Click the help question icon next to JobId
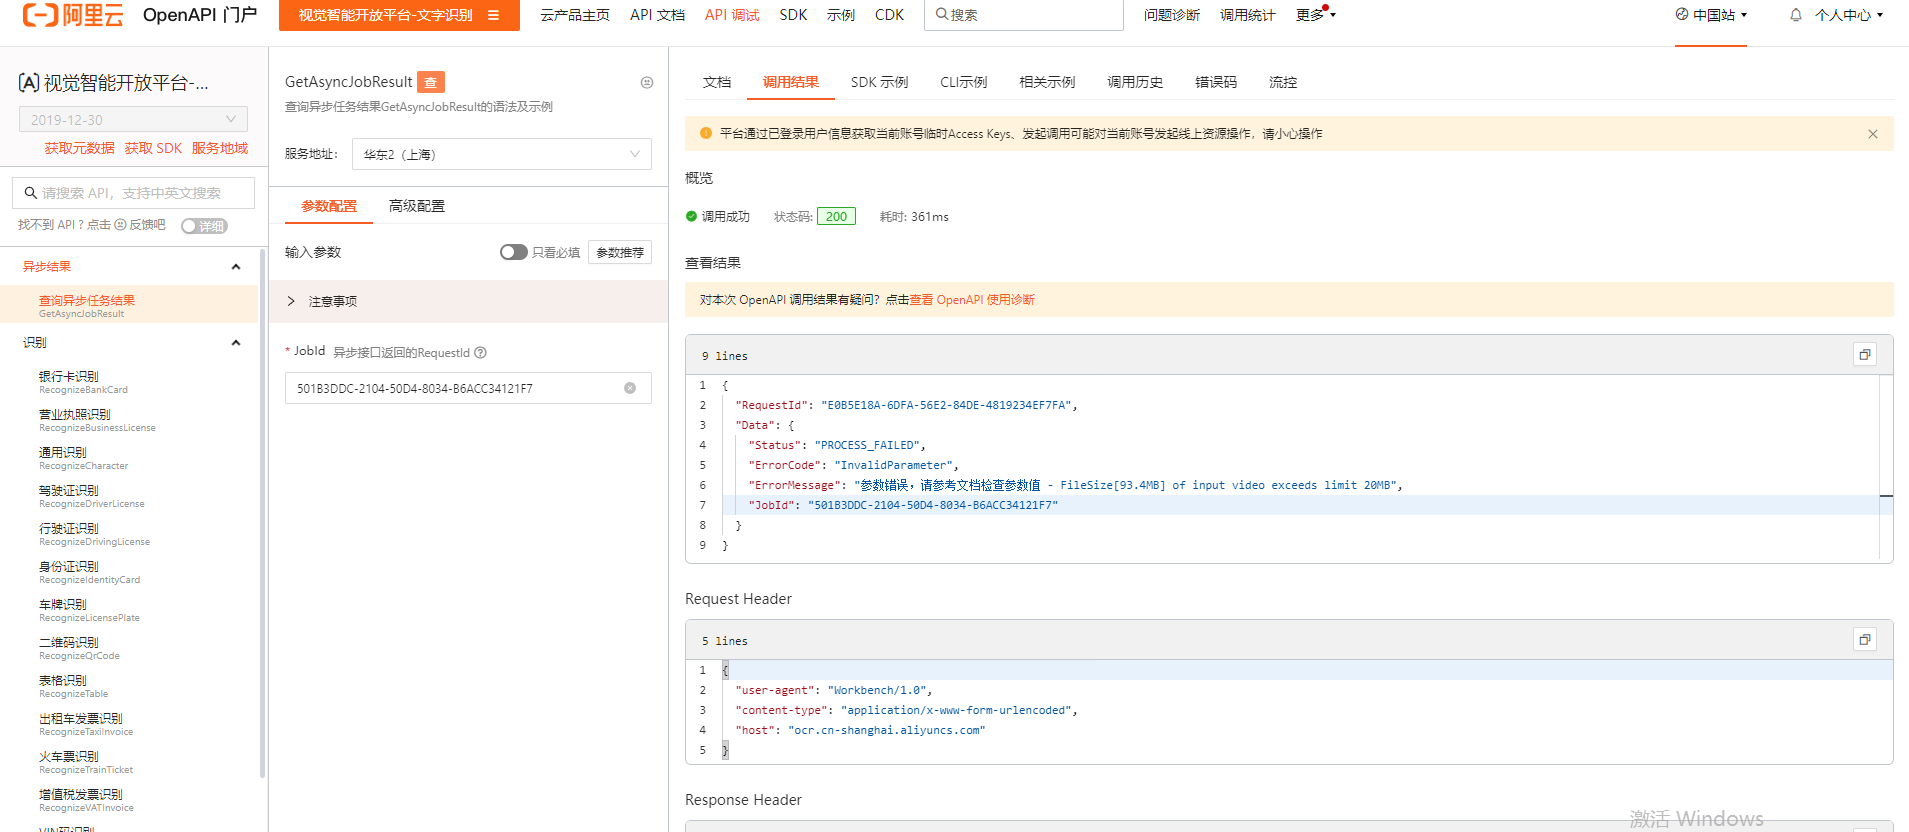 pos(480,352)
